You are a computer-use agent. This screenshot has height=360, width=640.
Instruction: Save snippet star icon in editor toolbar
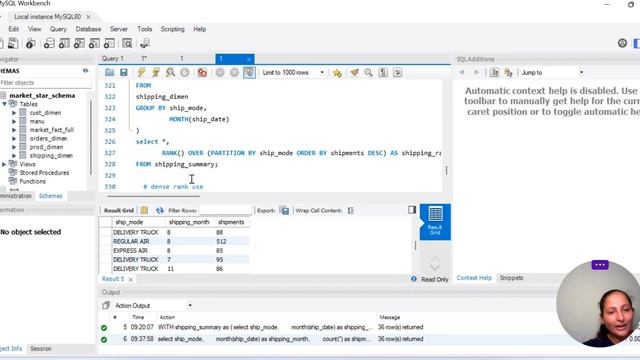[337, 73]
